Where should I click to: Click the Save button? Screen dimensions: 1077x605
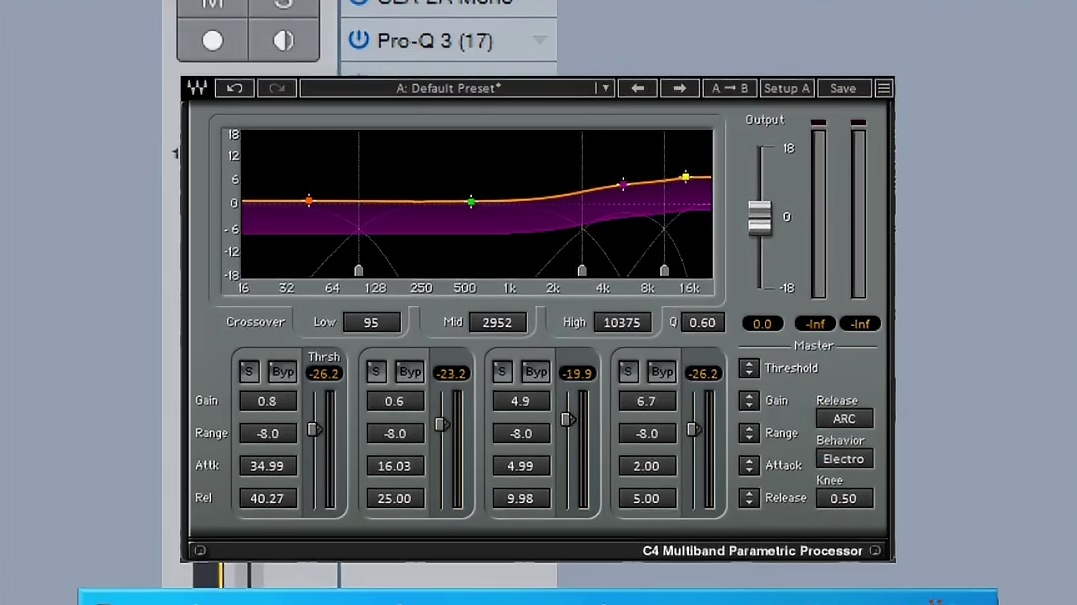pos(843,88)
